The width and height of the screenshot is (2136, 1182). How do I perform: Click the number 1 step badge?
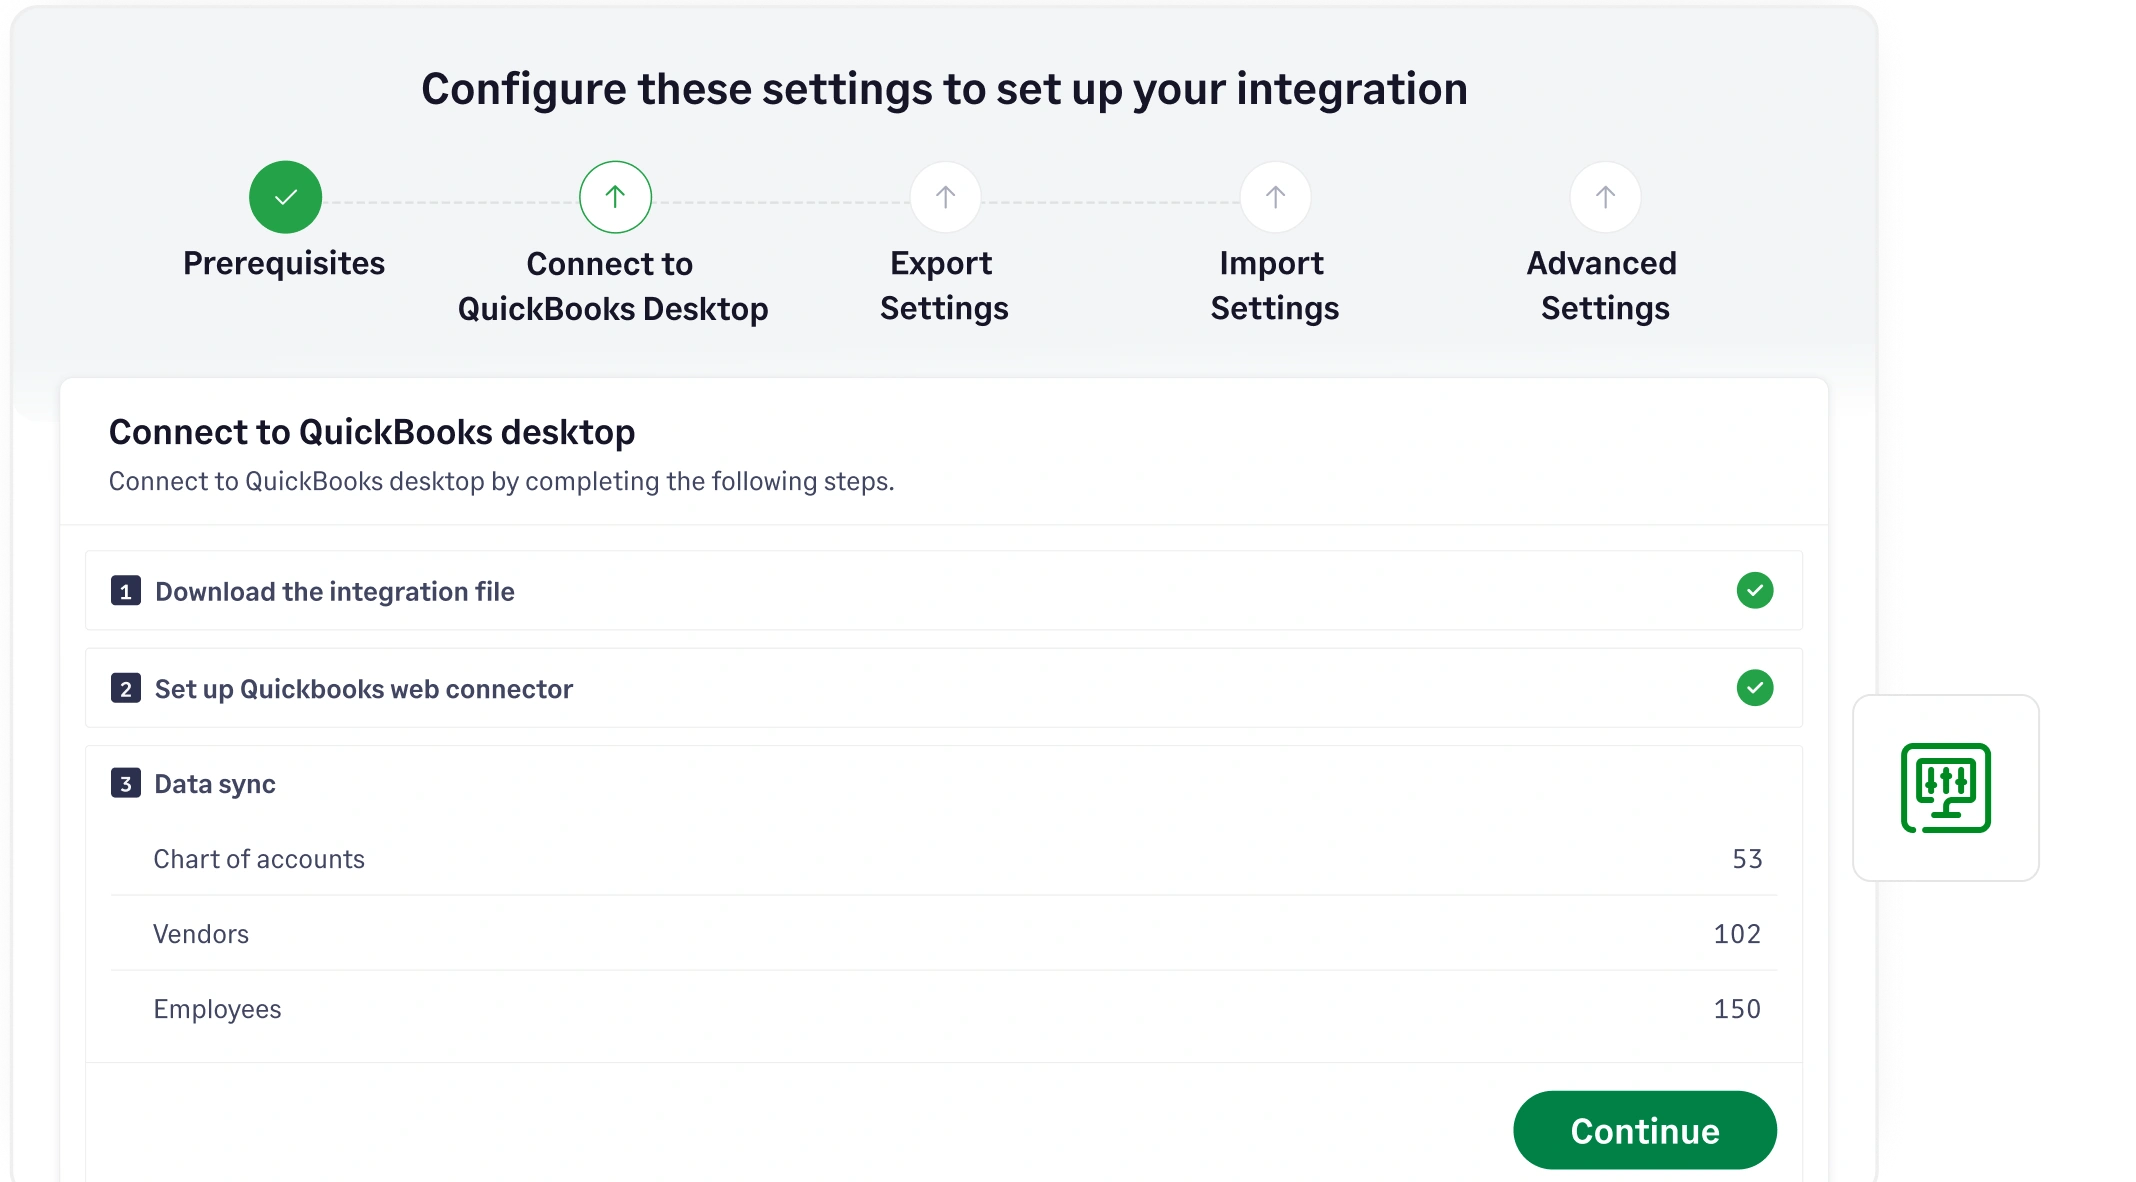click(126, 591)
